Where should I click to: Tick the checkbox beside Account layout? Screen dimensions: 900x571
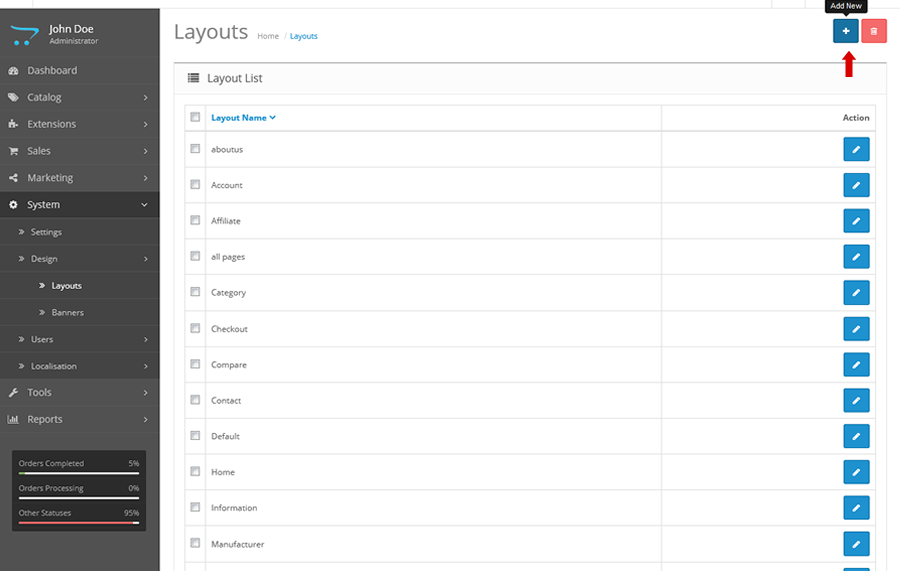coord(195,185)
